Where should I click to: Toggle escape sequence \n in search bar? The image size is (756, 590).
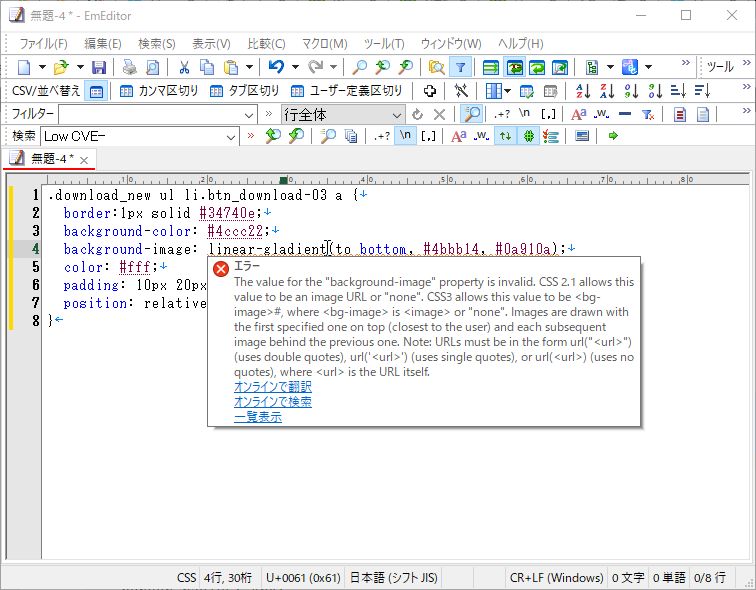pyautogui.click(x=405, y=136)
